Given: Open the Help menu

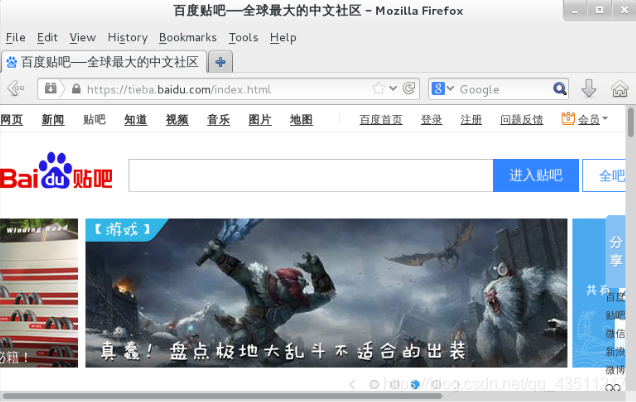Looking at the screenshot, I should pyautogui.click(x=283, y=37).
